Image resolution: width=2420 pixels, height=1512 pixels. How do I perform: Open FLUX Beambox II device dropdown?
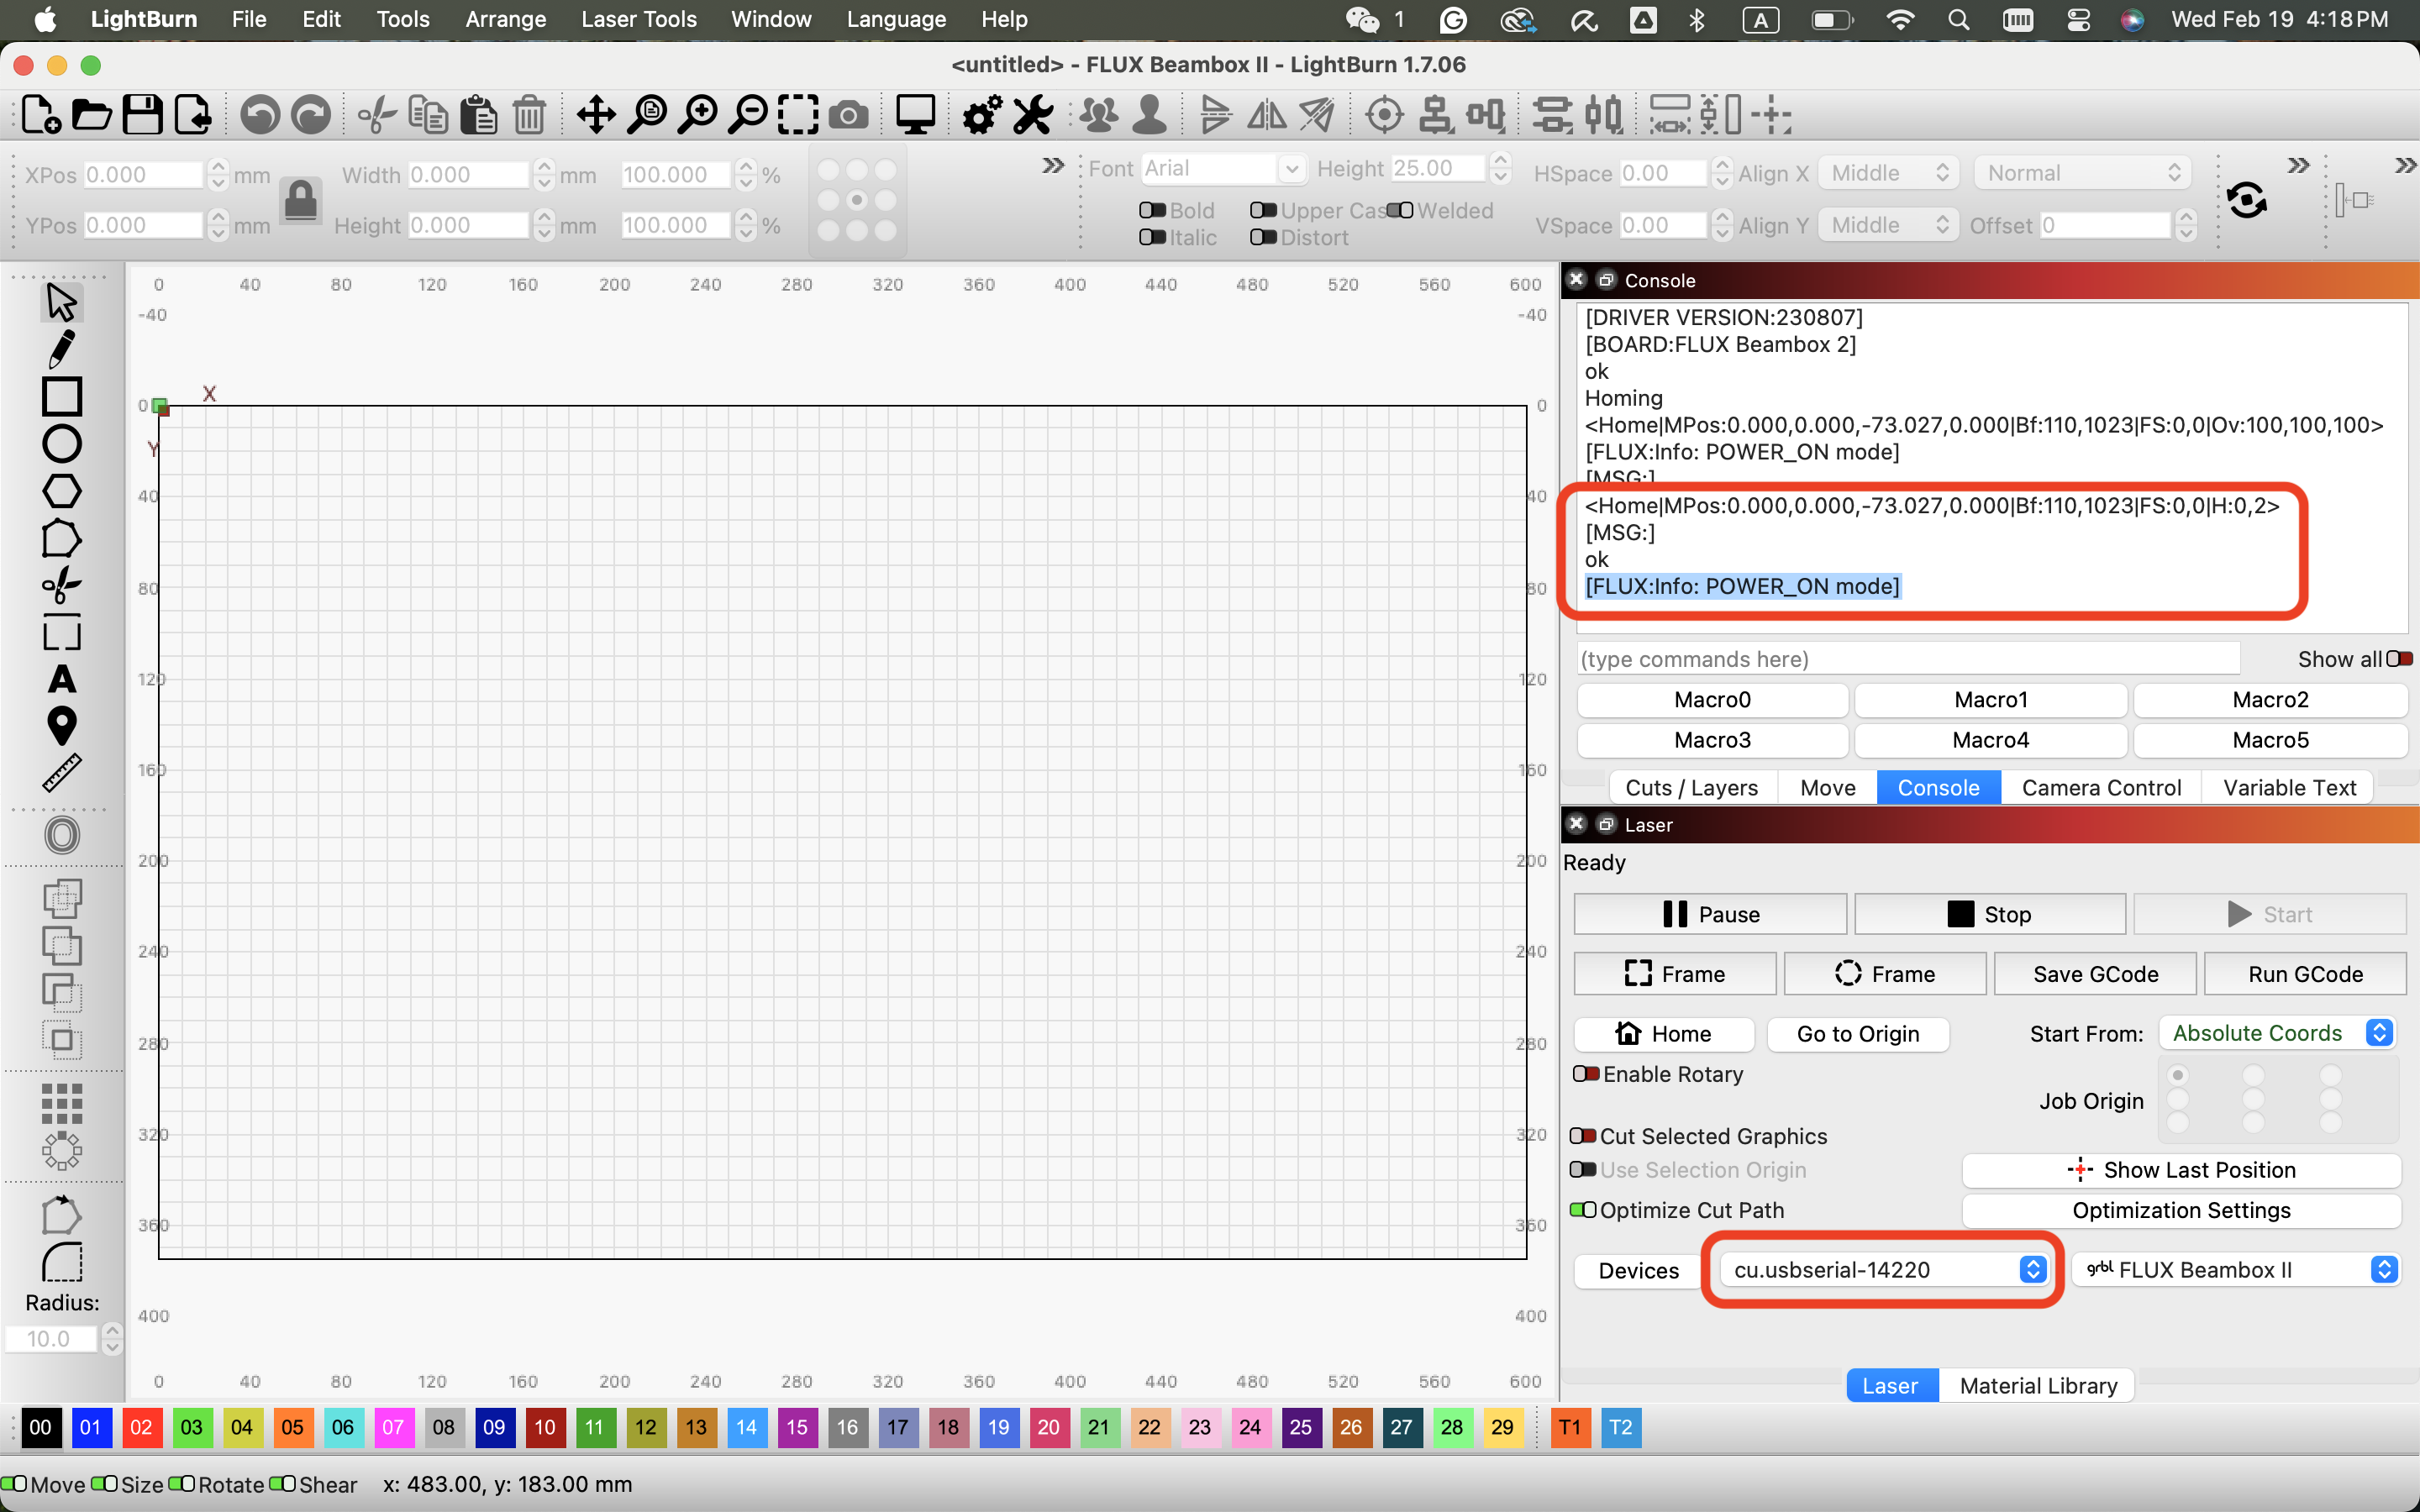click(2234, 1270)
